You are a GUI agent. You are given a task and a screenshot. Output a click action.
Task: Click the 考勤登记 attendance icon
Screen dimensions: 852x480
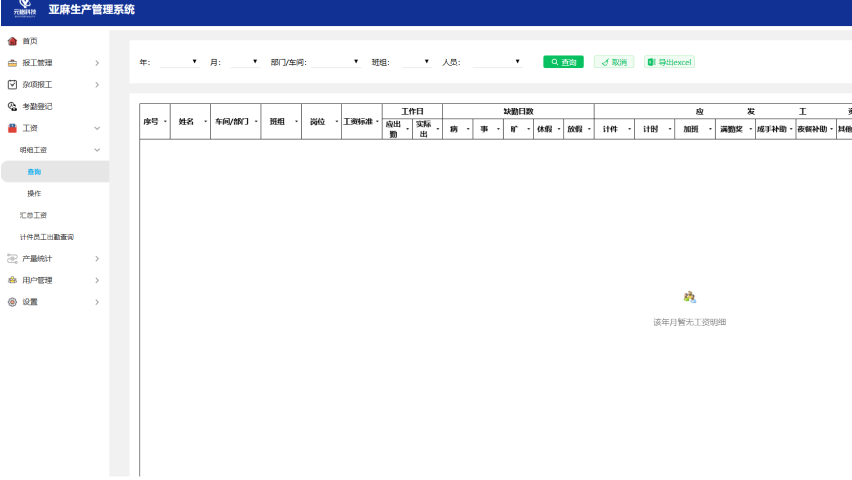tap(12, 106)
